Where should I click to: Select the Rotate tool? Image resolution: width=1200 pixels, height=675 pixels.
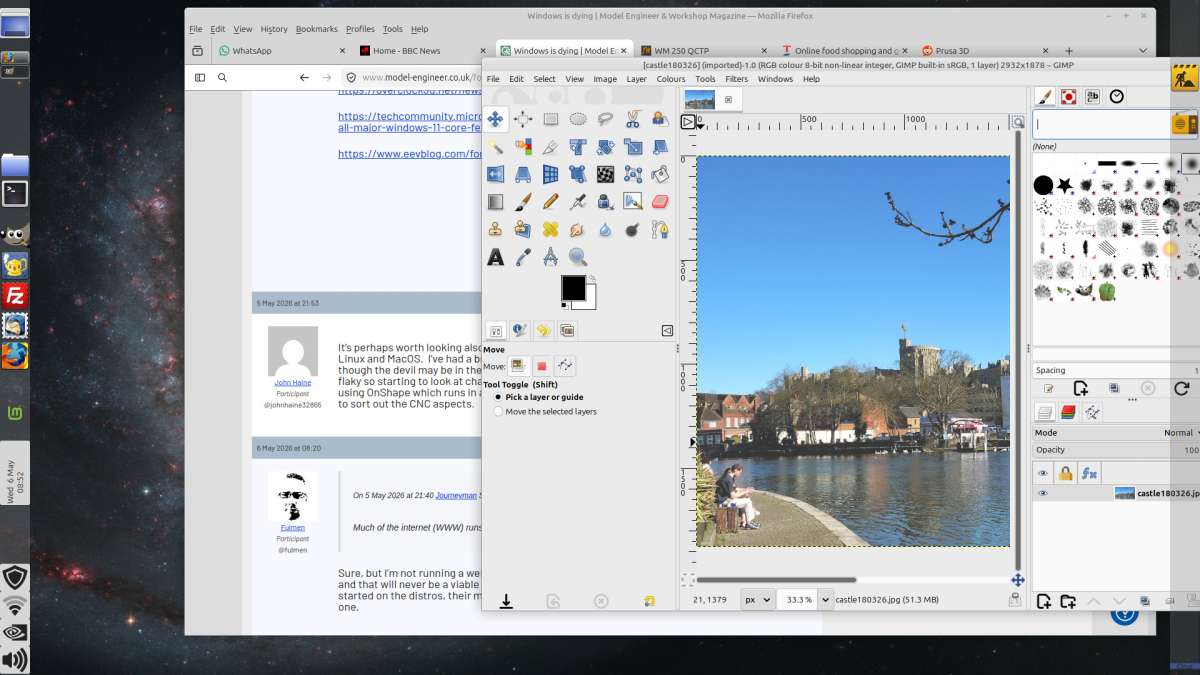[605, 147]
